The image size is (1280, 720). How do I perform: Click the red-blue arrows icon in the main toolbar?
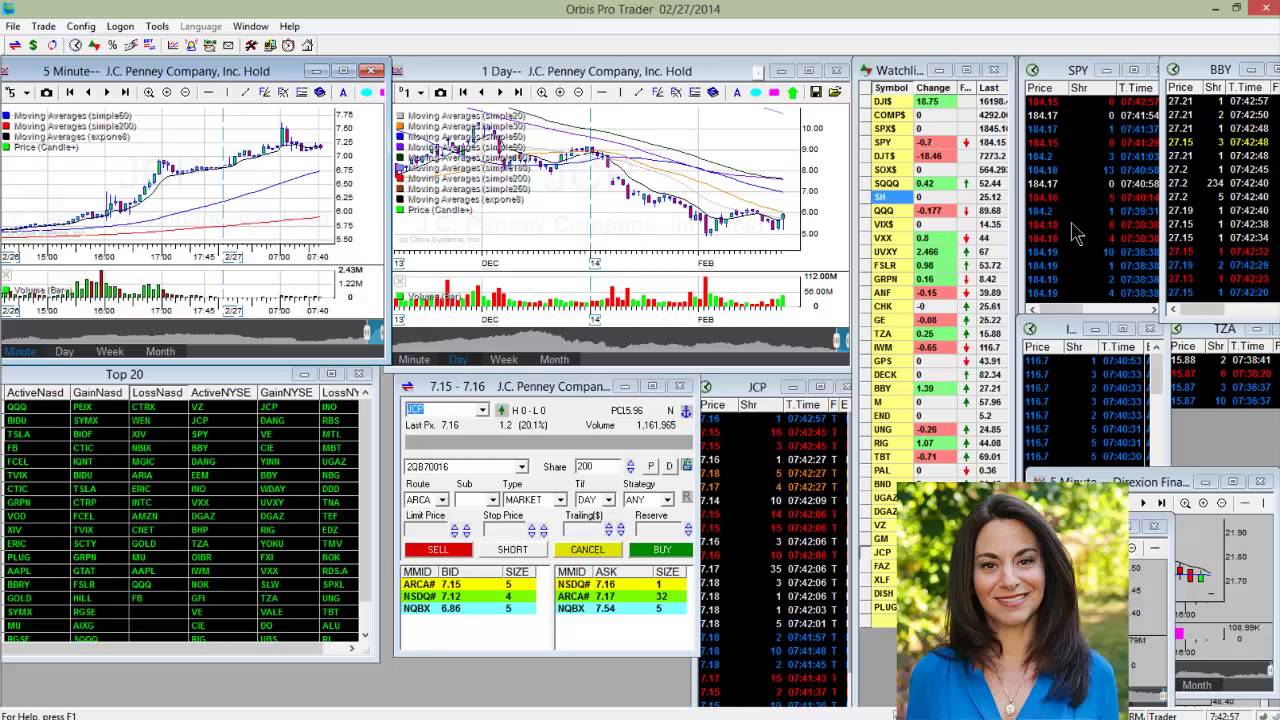15,45
